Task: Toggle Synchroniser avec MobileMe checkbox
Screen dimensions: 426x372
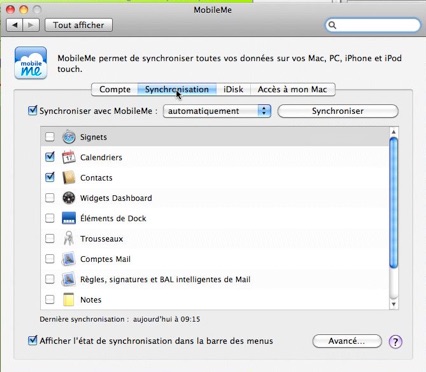Action: click(x=32, y=110)
